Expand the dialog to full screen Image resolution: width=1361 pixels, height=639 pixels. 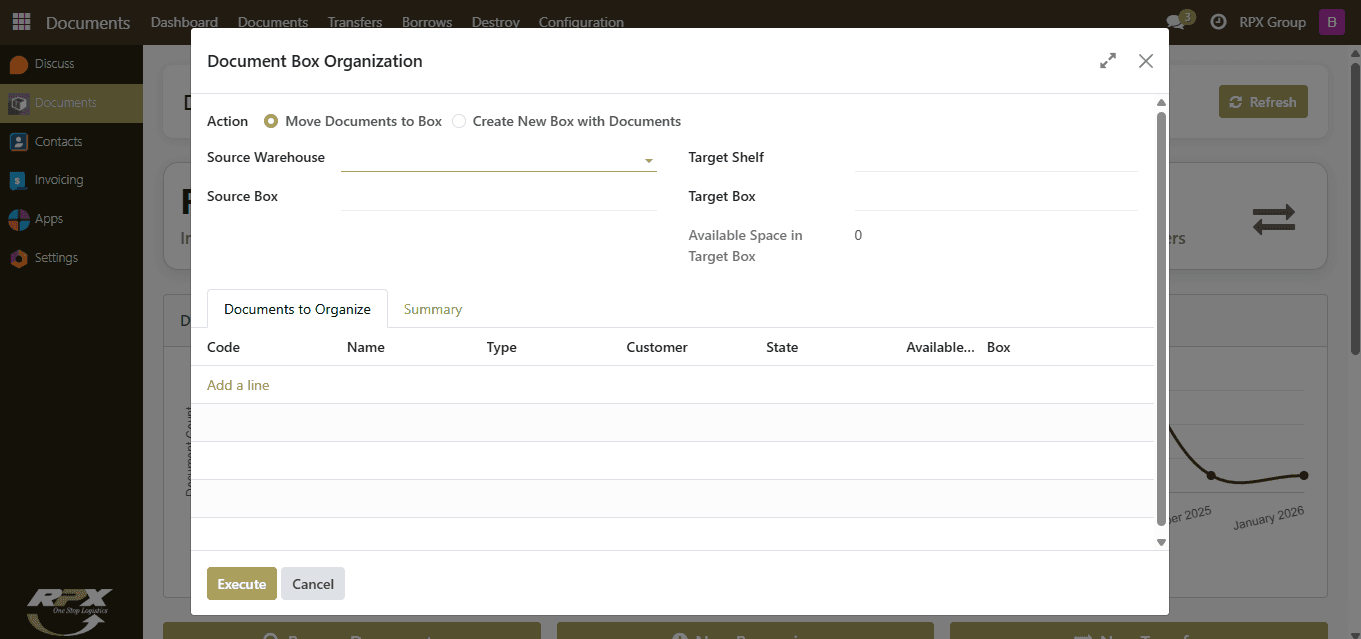(1108, 61)
